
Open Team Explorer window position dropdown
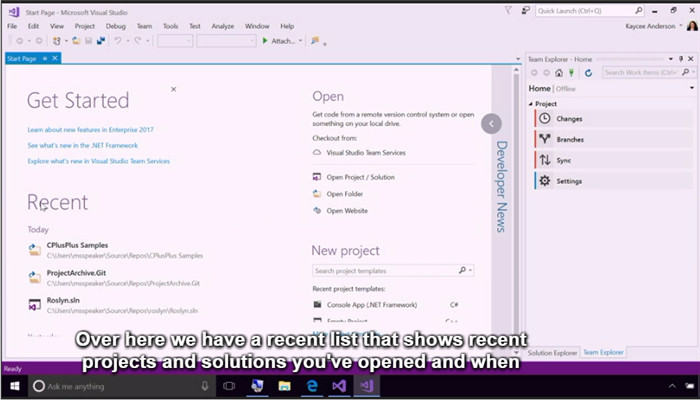[671, 59]
